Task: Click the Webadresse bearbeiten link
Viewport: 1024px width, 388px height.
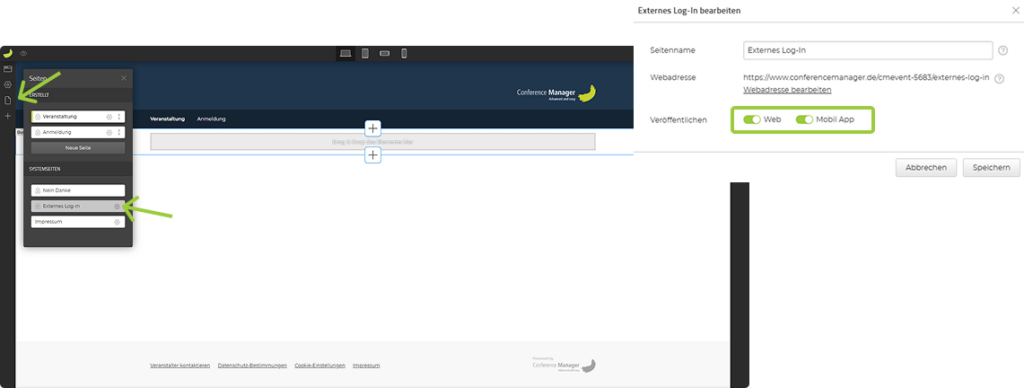Action: coord(787,90)
